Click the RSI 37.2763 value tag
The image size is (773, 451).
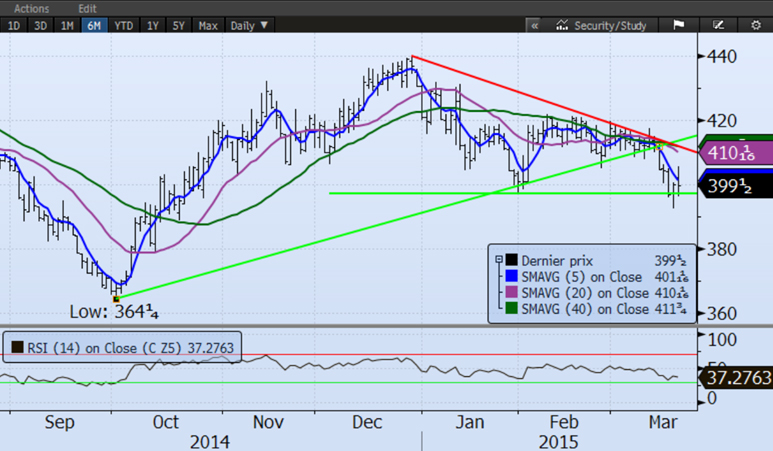click(x=741, y=380)
